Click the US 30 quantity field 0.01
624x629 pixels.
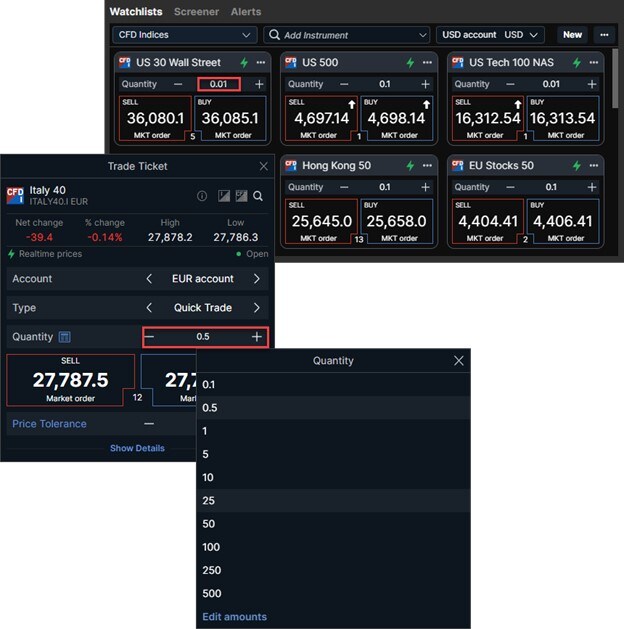coord(219,84)
